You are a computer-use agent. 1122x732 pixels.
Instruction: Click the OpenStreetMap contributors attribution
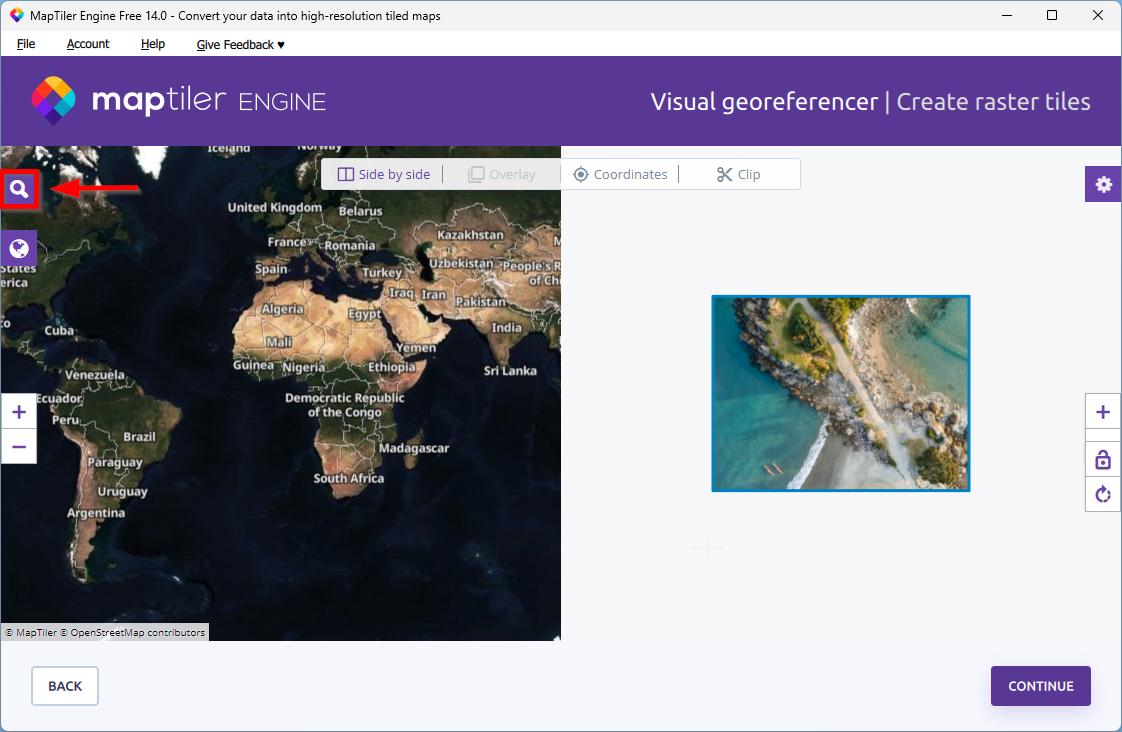pyautogui.click(x=132, y=633)
